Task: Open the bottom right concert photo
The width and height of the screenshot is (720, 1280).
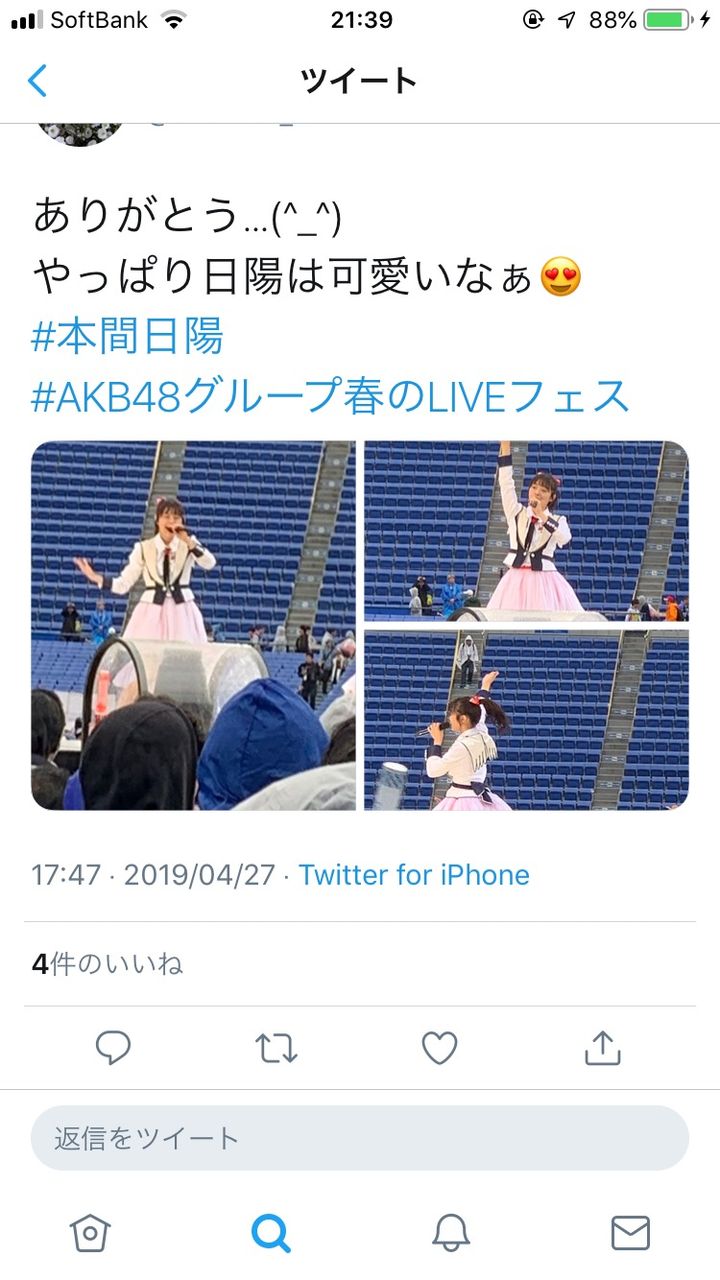Action: point(526,720)
